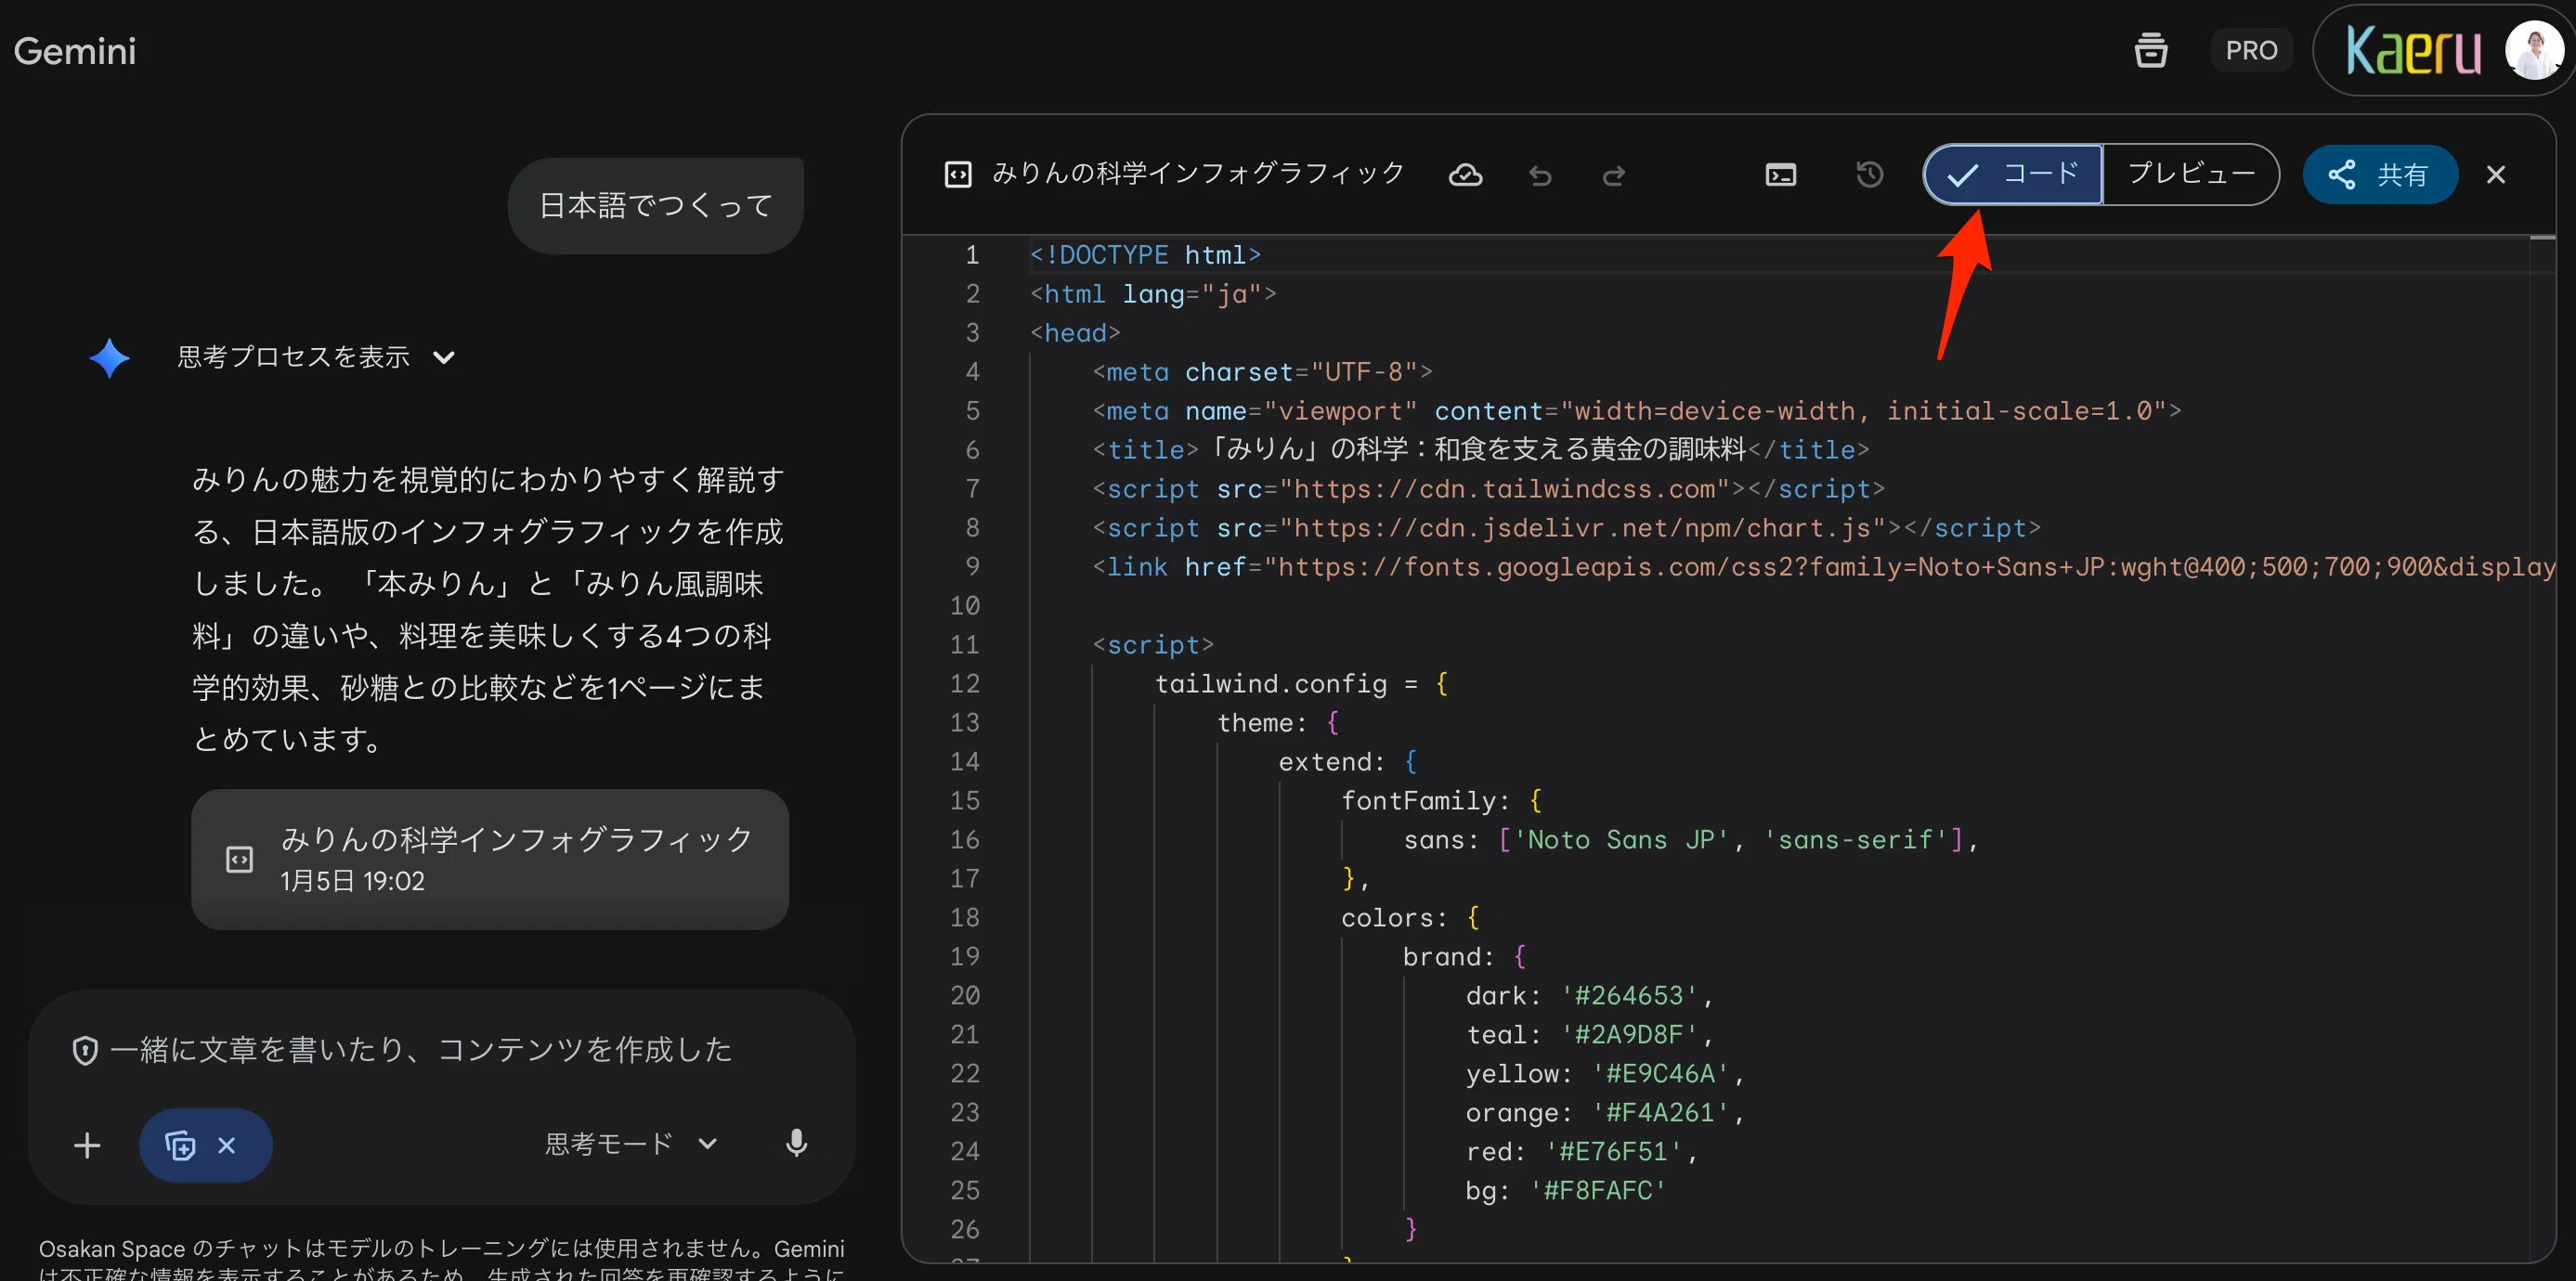Click the bg '#F8FAFC' color value
This screenshot has height=1281, width=2576.
point(1598,1192)
